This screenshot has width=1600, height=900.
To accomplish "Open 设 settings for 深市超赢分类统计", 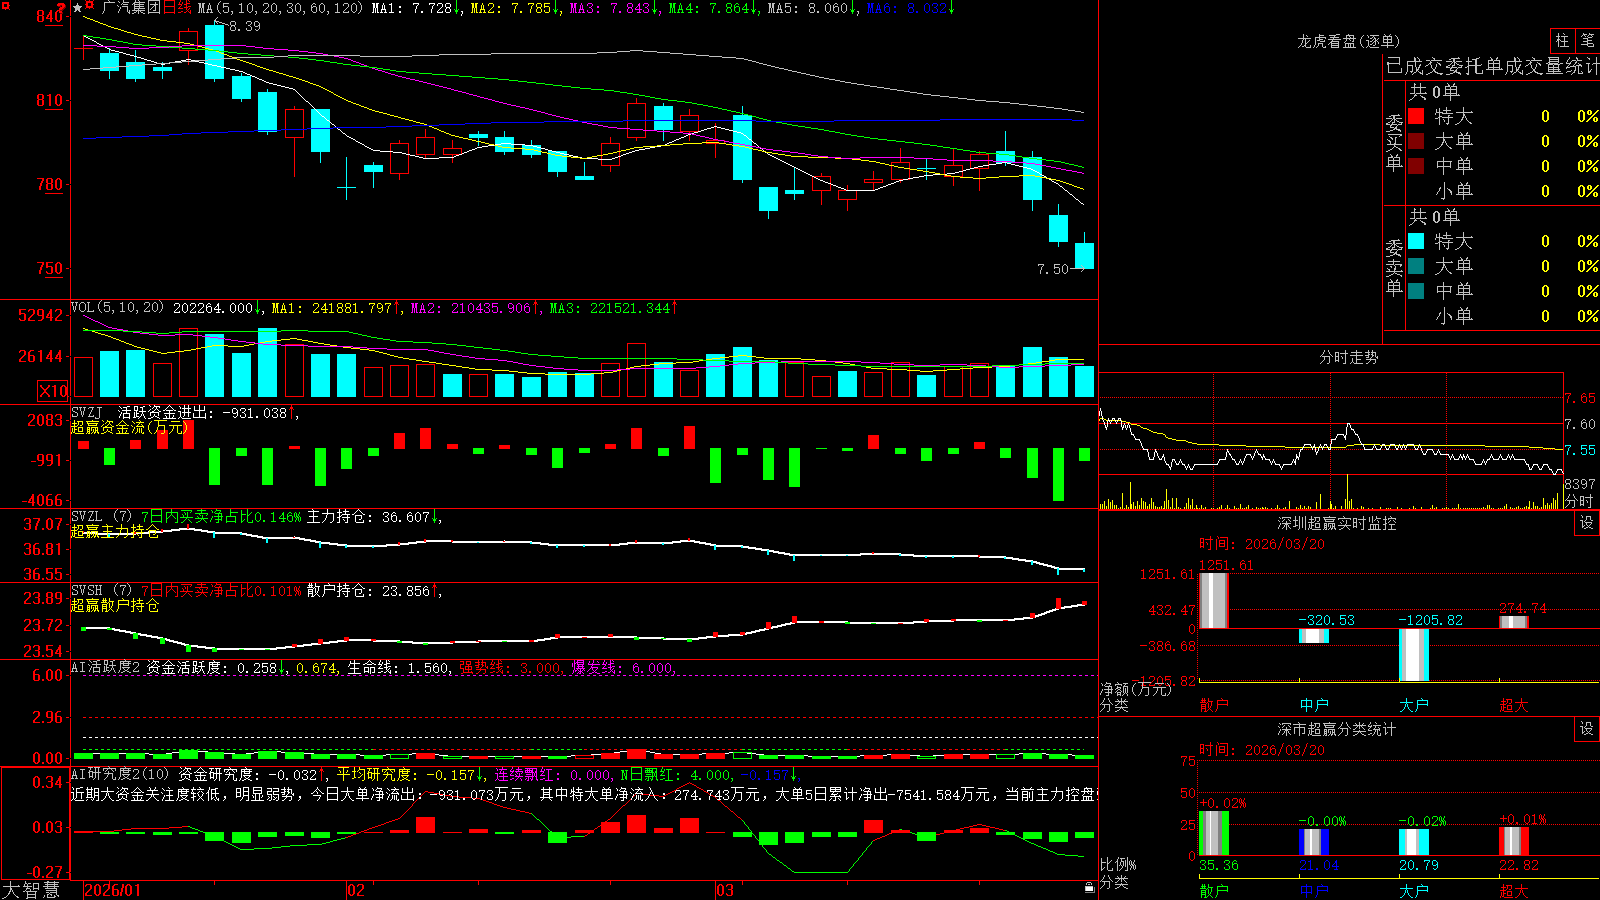I will pos(1587,729).
